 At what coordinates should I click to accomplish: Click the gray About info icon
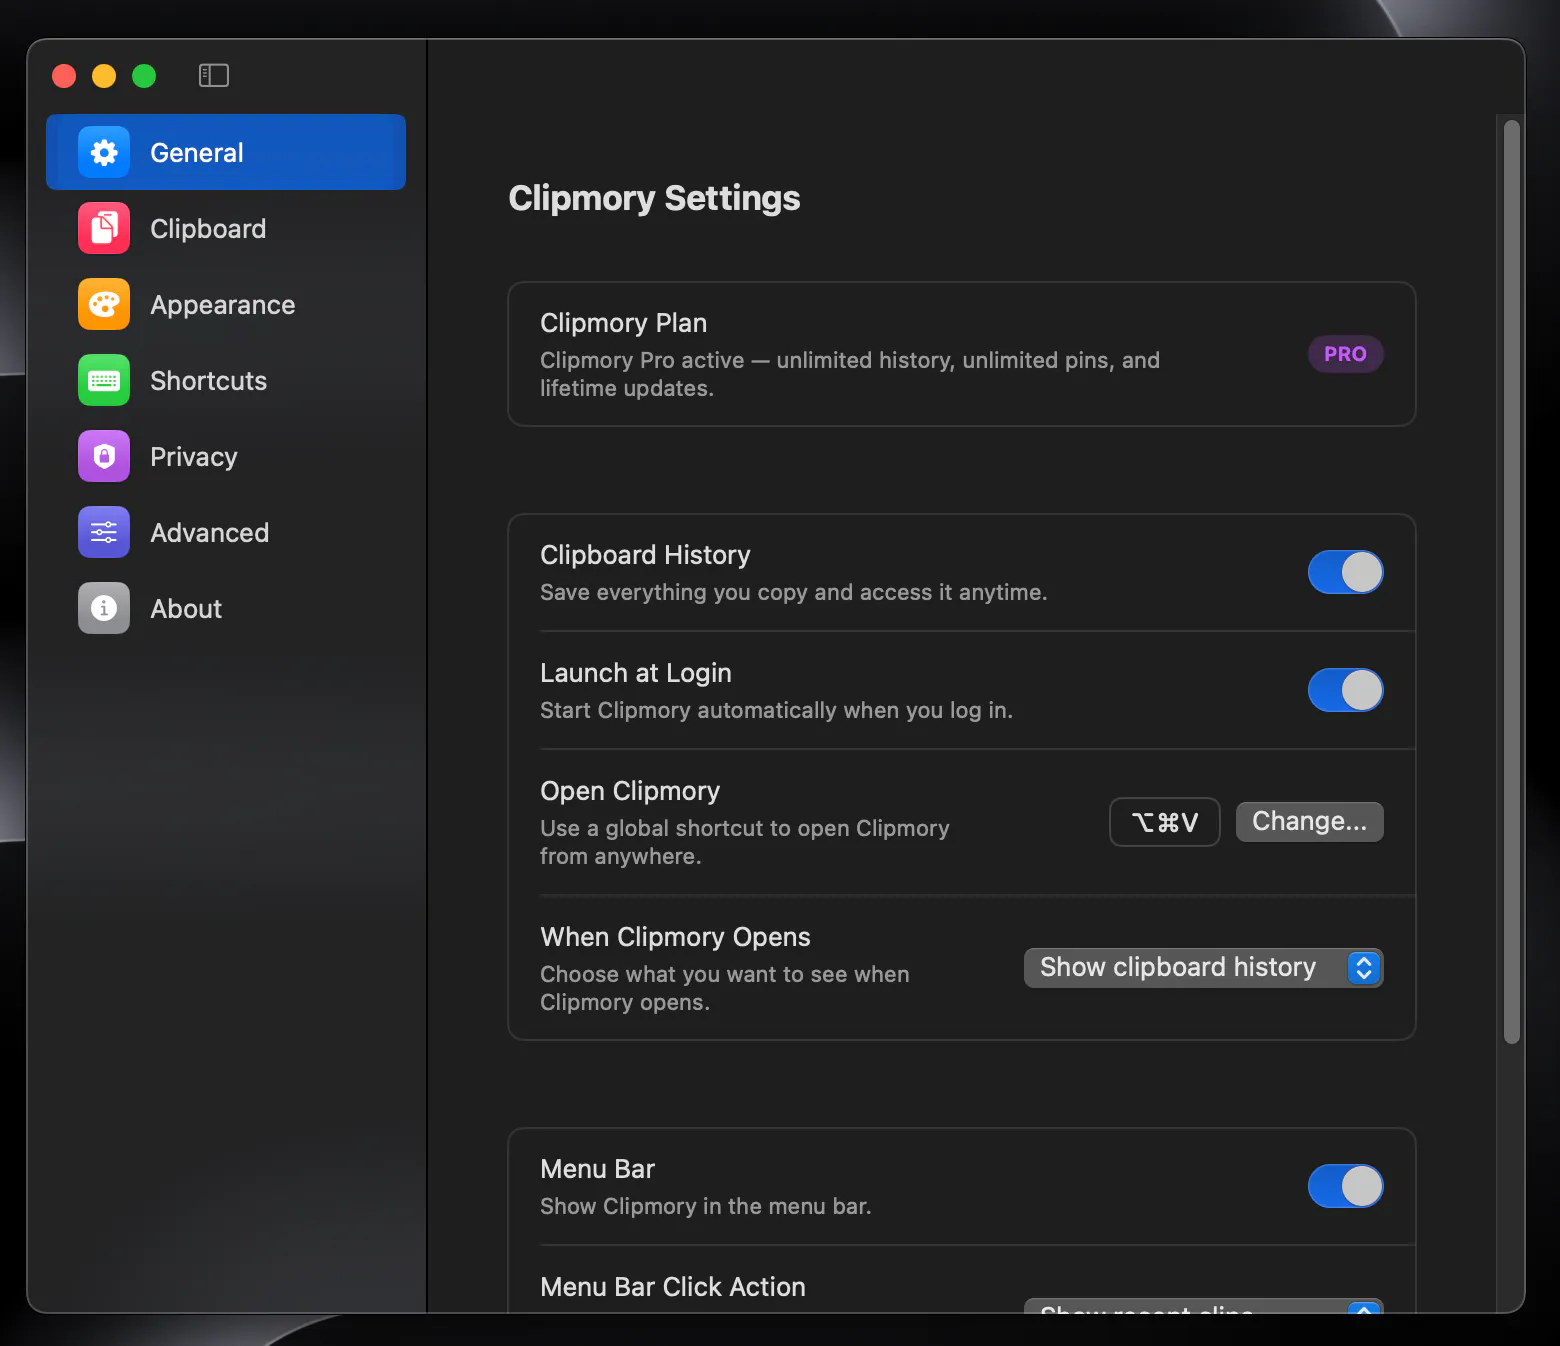click(x=104, y=608)
